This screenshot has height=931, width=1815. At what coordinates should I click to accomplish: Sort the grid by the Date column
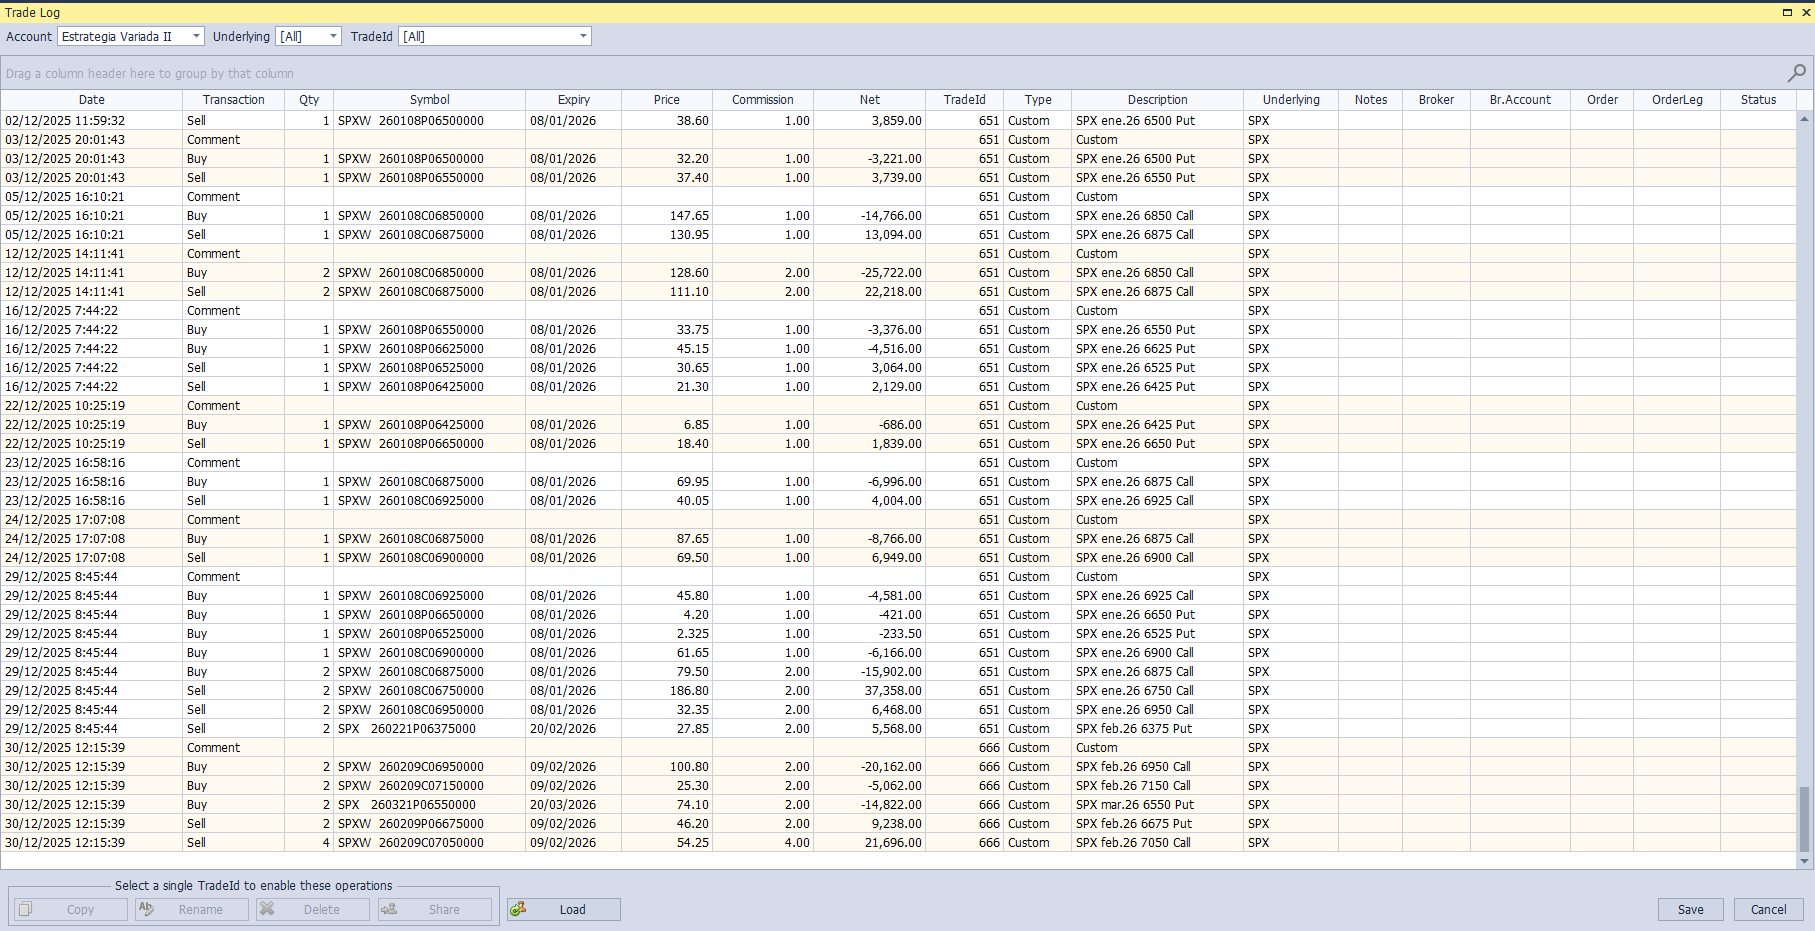point(92,99)
